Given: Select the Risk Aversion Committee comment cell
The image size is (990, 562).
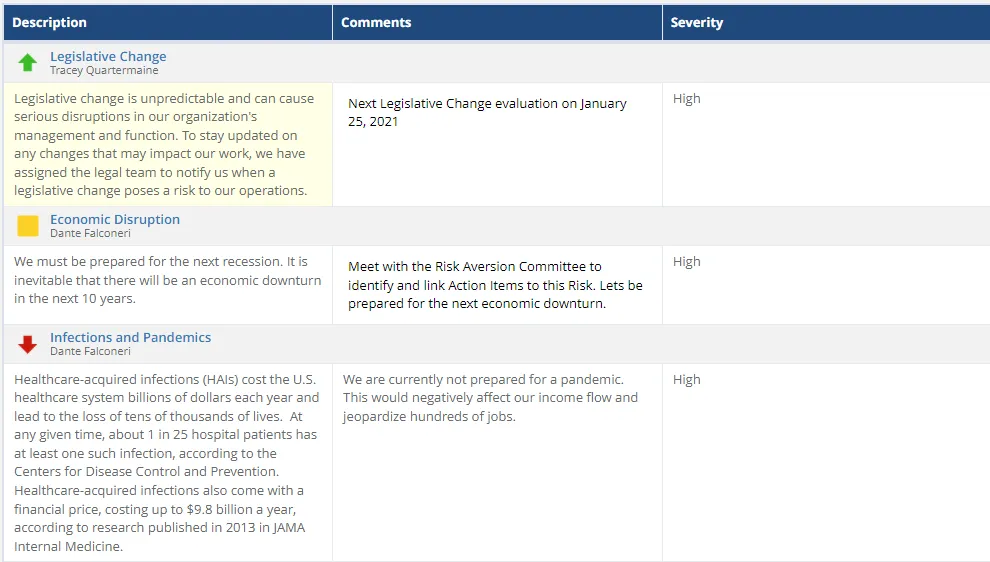Looking at the screenshot, I should tap(498, 285).
